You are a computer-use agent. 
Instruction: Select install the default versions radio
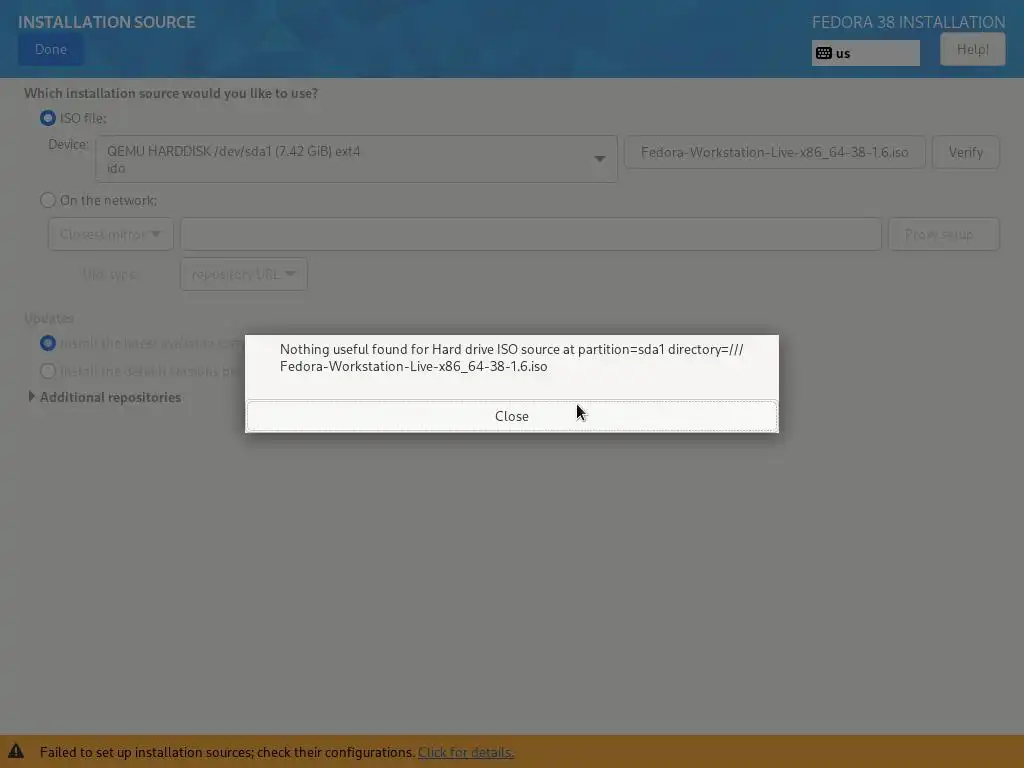pyautogui.click(x=48, y=371)
